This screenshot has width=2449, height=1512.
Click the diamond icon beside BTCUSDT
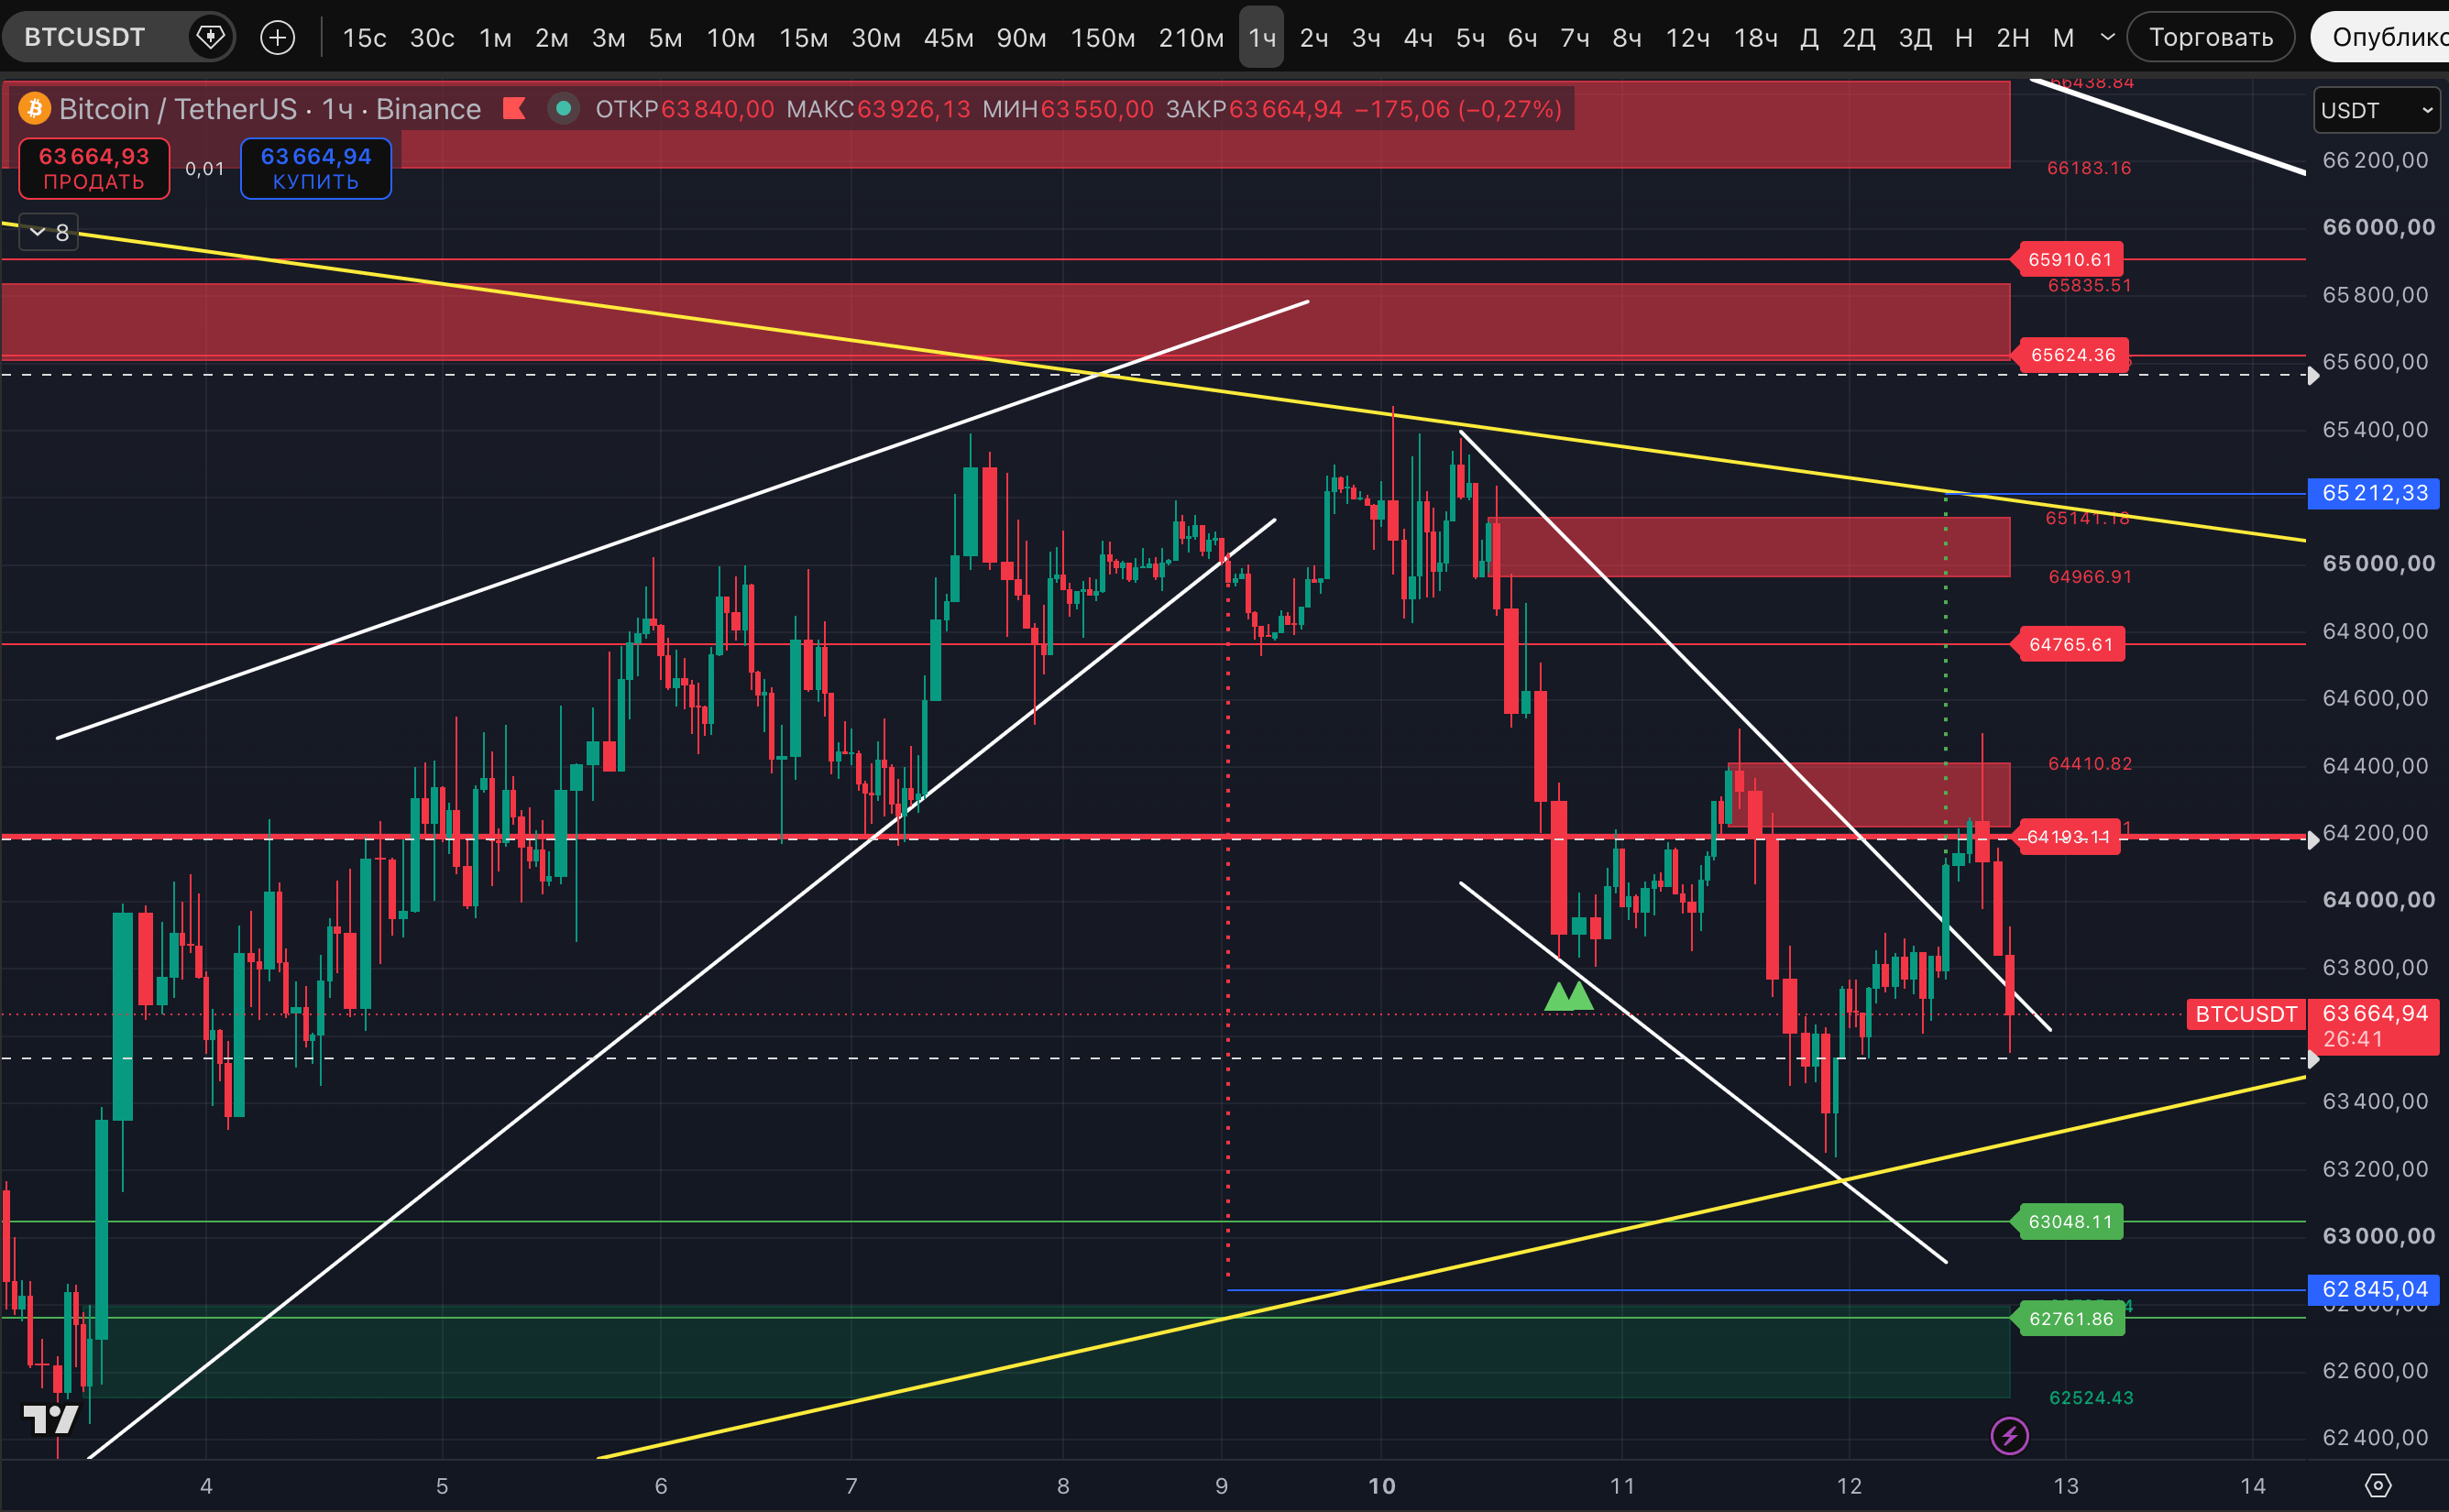pyautogui.click(x=210, y=37)
